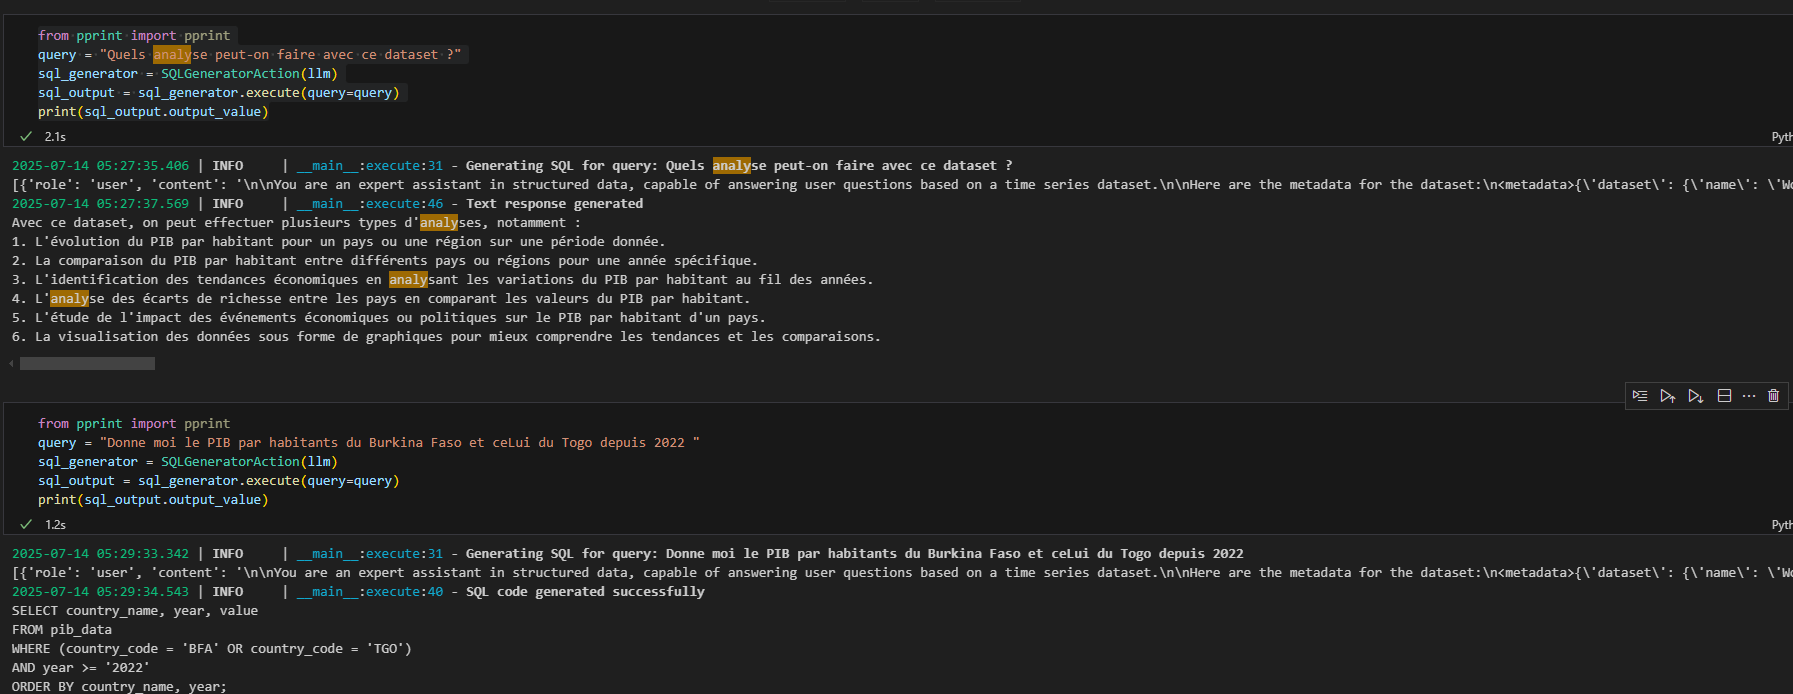Viewport: 1793px width, 694px height.
Task: Click item "1. L'évolution du PIB par habitant..."
Action: coord(338,242)
